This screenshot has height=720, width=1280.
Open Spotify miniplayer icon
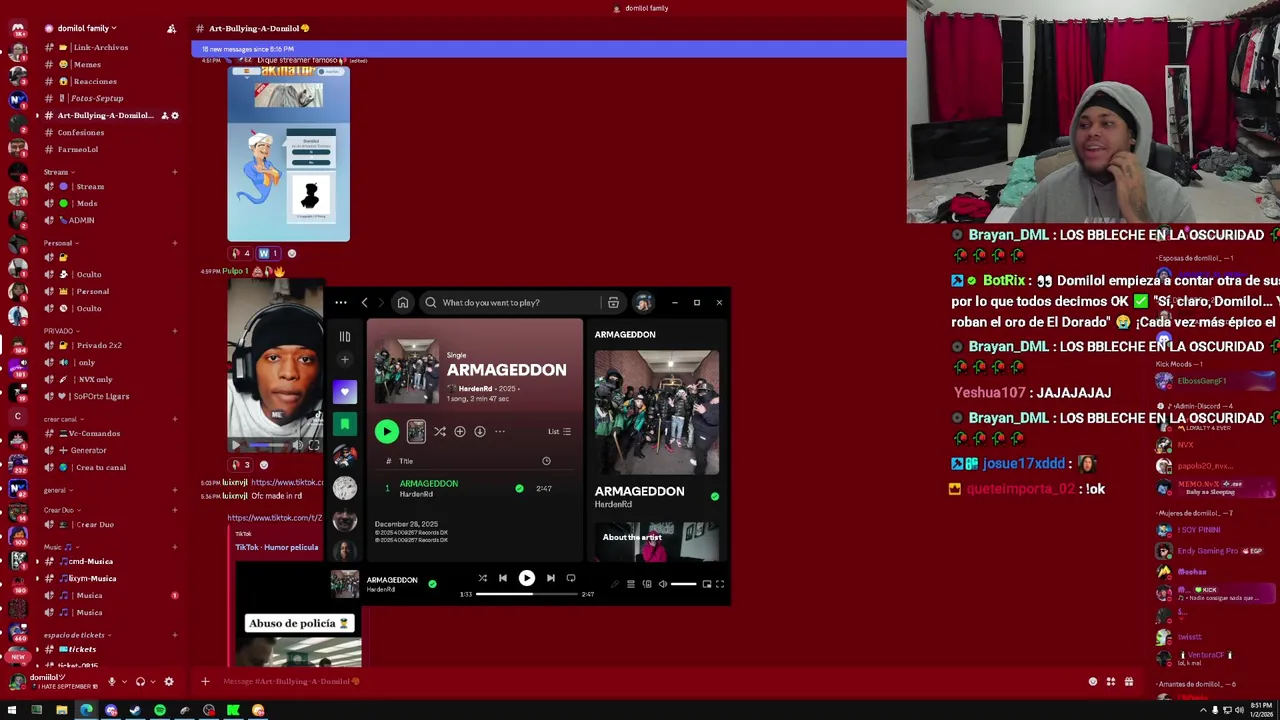click(706, 584)
